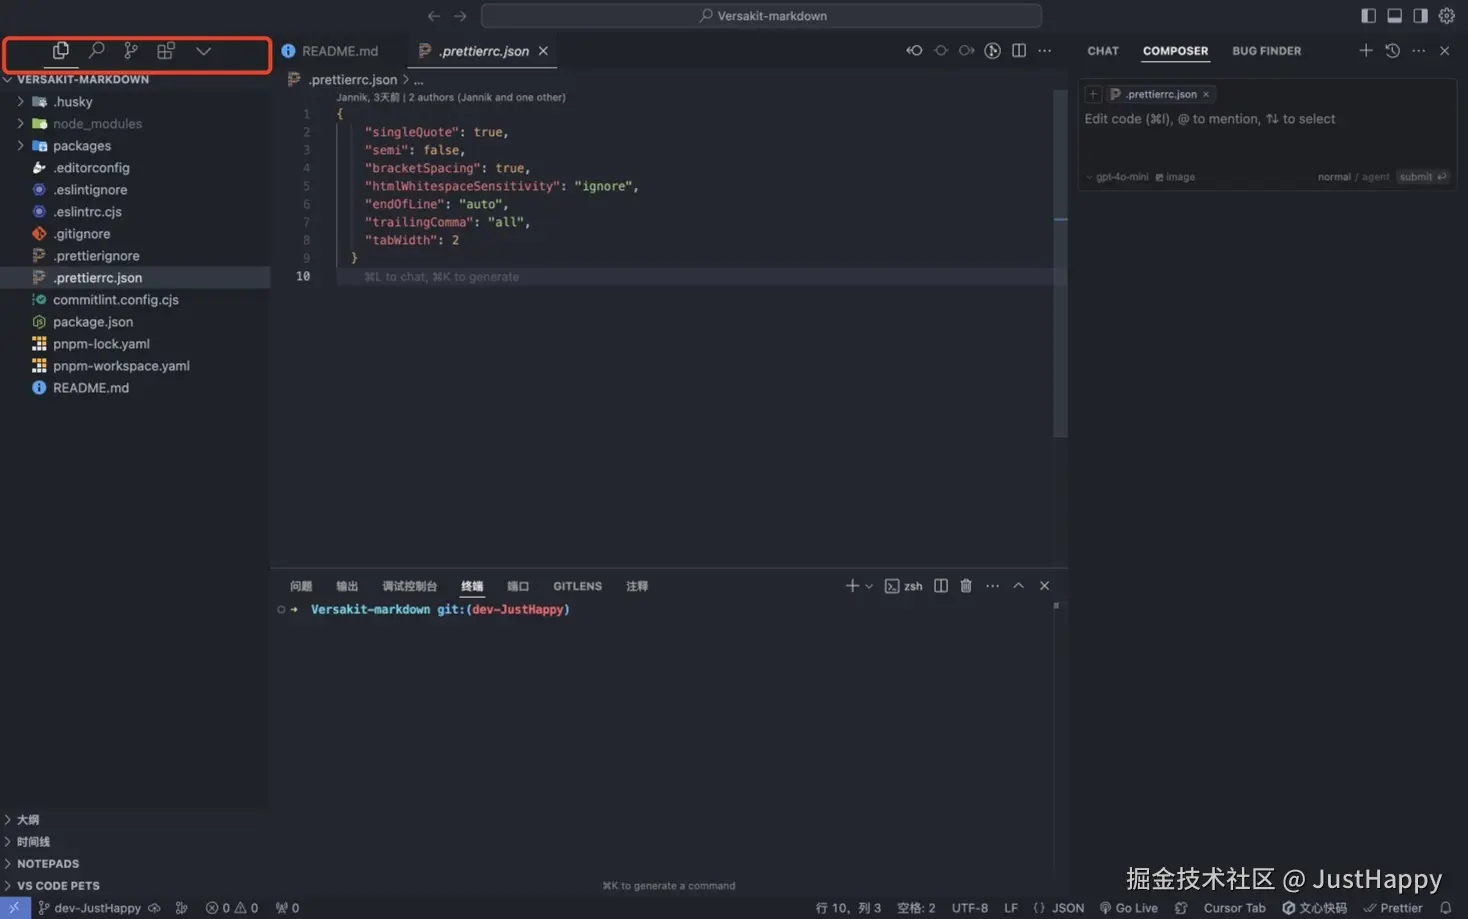Viewport: 1468px width, 919px height.
Task: Expand the 时间线 timeline section
Action: 135,842
